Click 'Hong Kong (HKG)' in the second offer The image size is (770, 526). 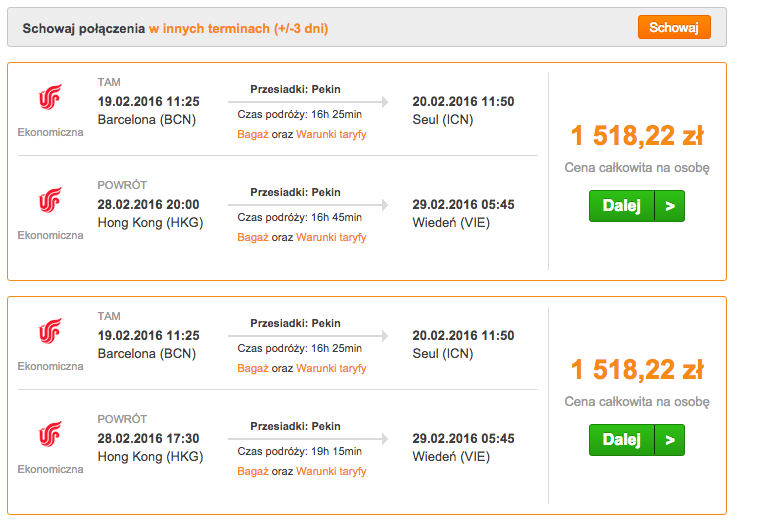pyautogui.click(x=150, y=457)
